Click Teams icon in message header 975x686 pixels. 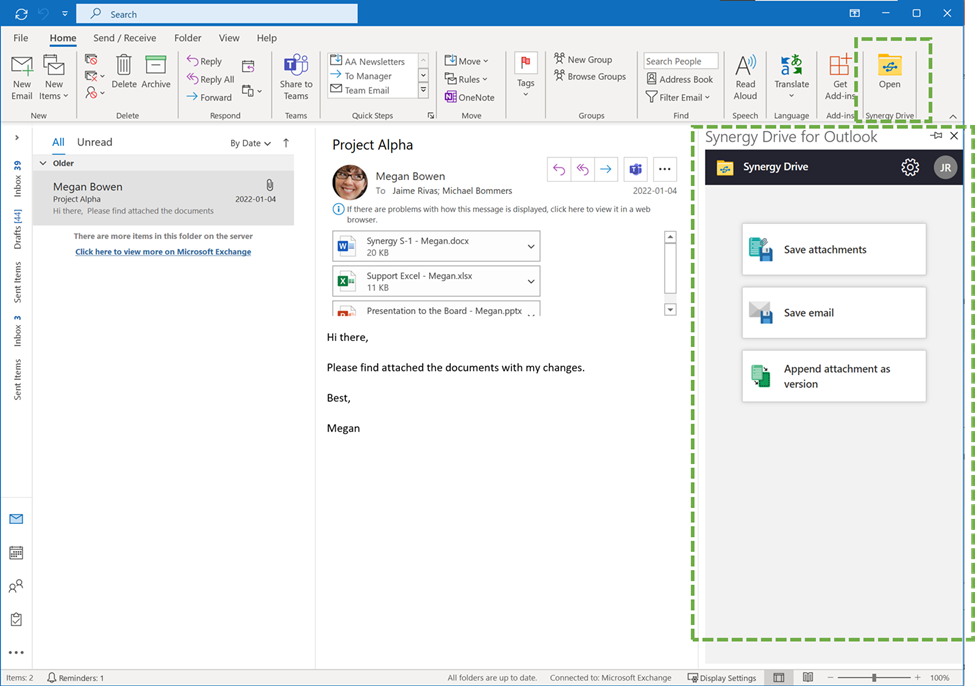pos(635,169)
